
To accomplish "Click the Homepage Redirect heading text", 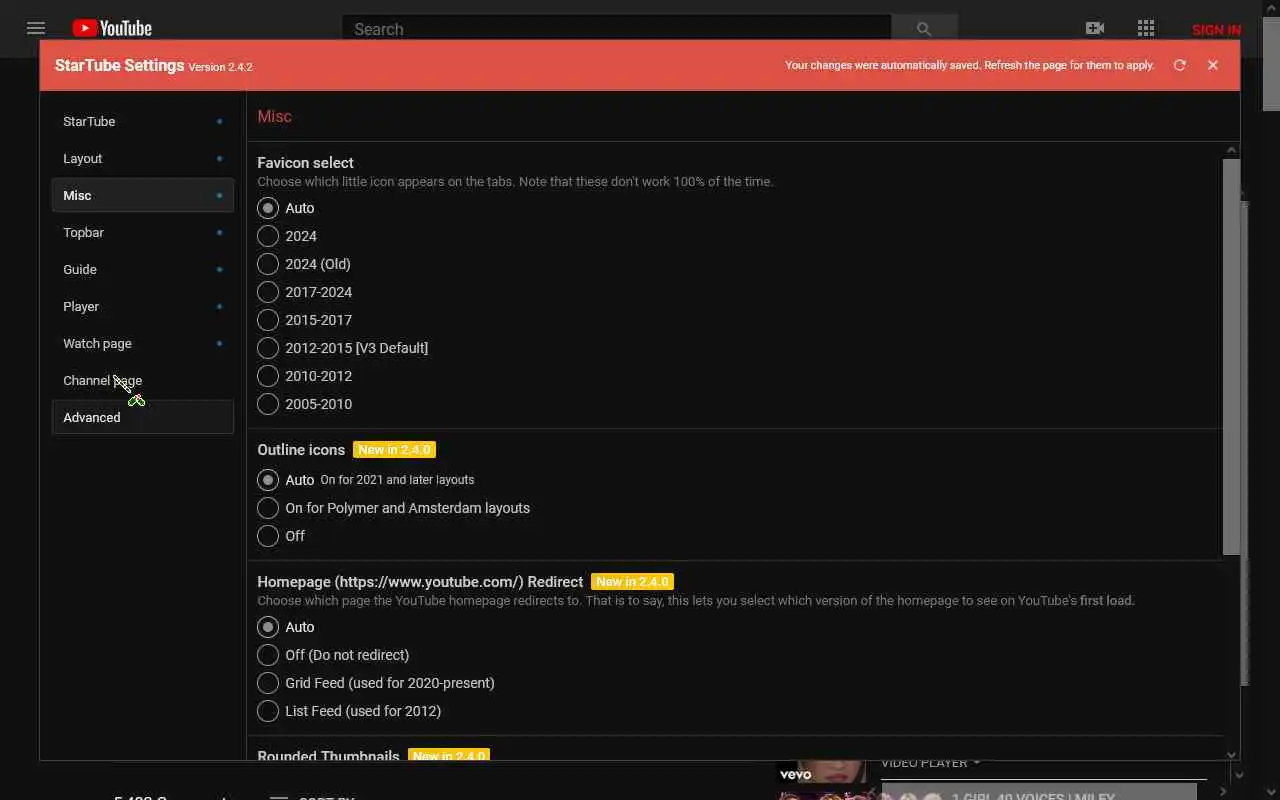I will click(420, 581).
